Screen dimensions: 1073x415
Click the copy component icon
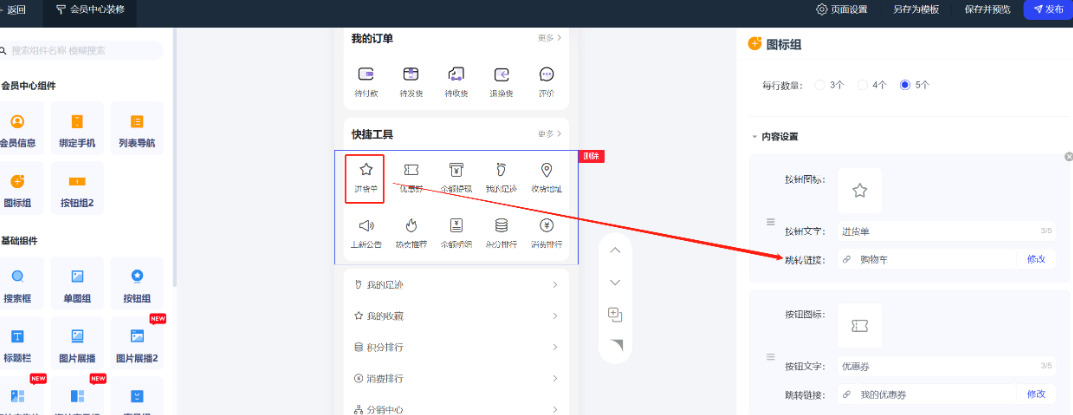point(615,315)
